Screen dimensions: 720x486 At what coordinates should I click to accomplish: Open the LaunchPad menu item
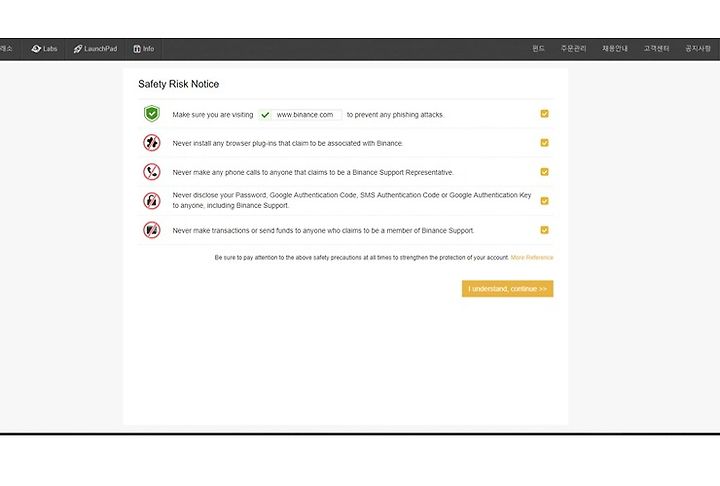tap(96, 49)
